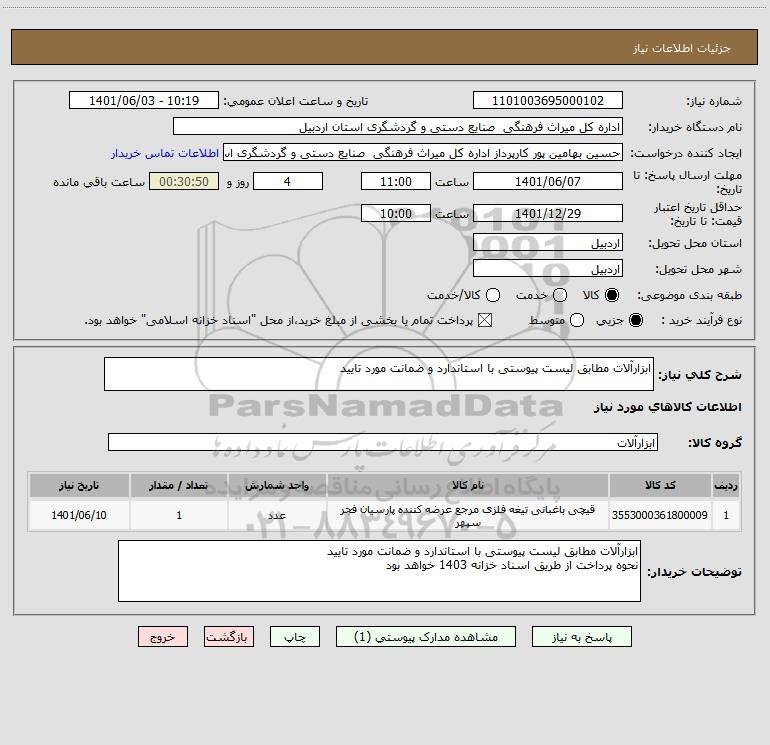This screenshot has width=770, height=745.
Task: Select the کالا/خدمت radio button
Action: (493, 295)
